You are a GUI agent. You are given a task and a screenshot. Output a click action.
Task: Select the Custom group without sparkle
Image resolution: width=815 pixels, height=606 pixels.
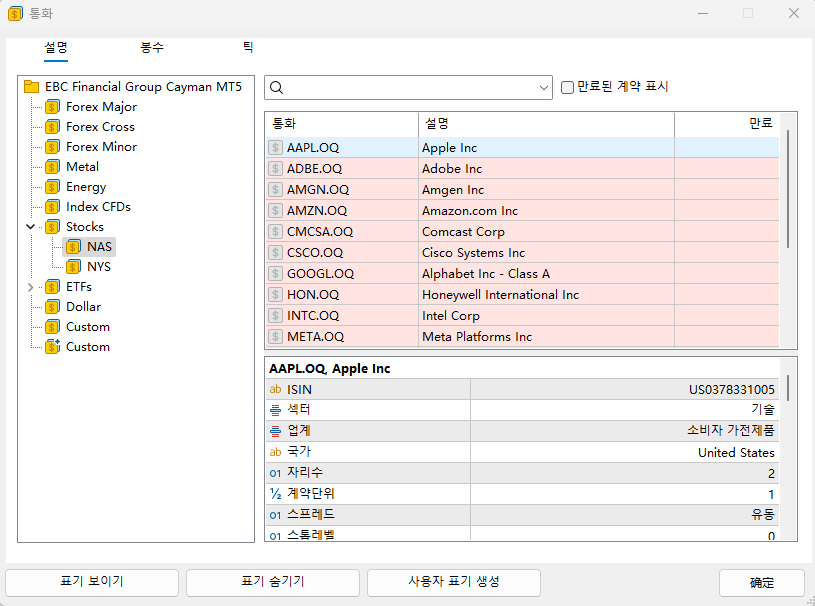(x=88, y=327)
